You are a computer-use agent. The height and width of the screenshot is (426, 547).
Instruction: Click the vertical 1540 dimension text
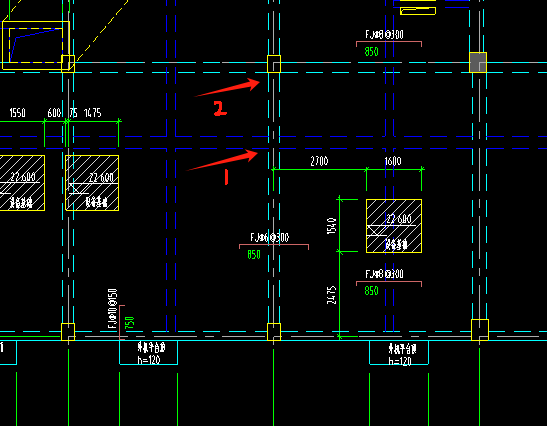(x=332, y=226)
